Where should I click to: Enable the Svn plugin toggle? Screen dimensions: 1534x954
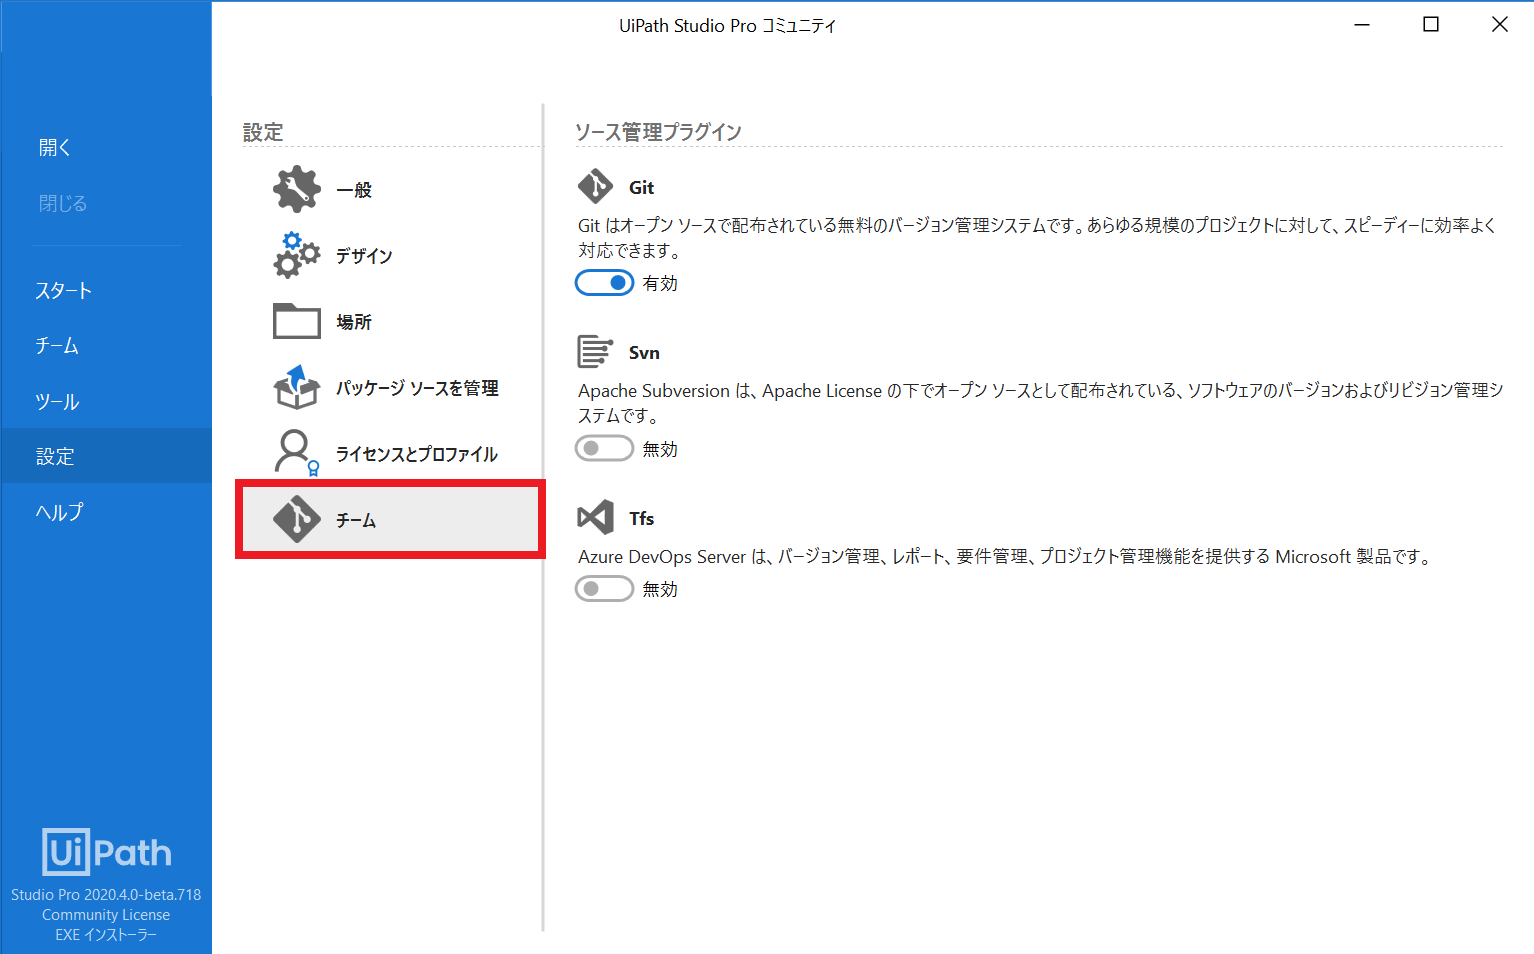[x=604, y=448]
